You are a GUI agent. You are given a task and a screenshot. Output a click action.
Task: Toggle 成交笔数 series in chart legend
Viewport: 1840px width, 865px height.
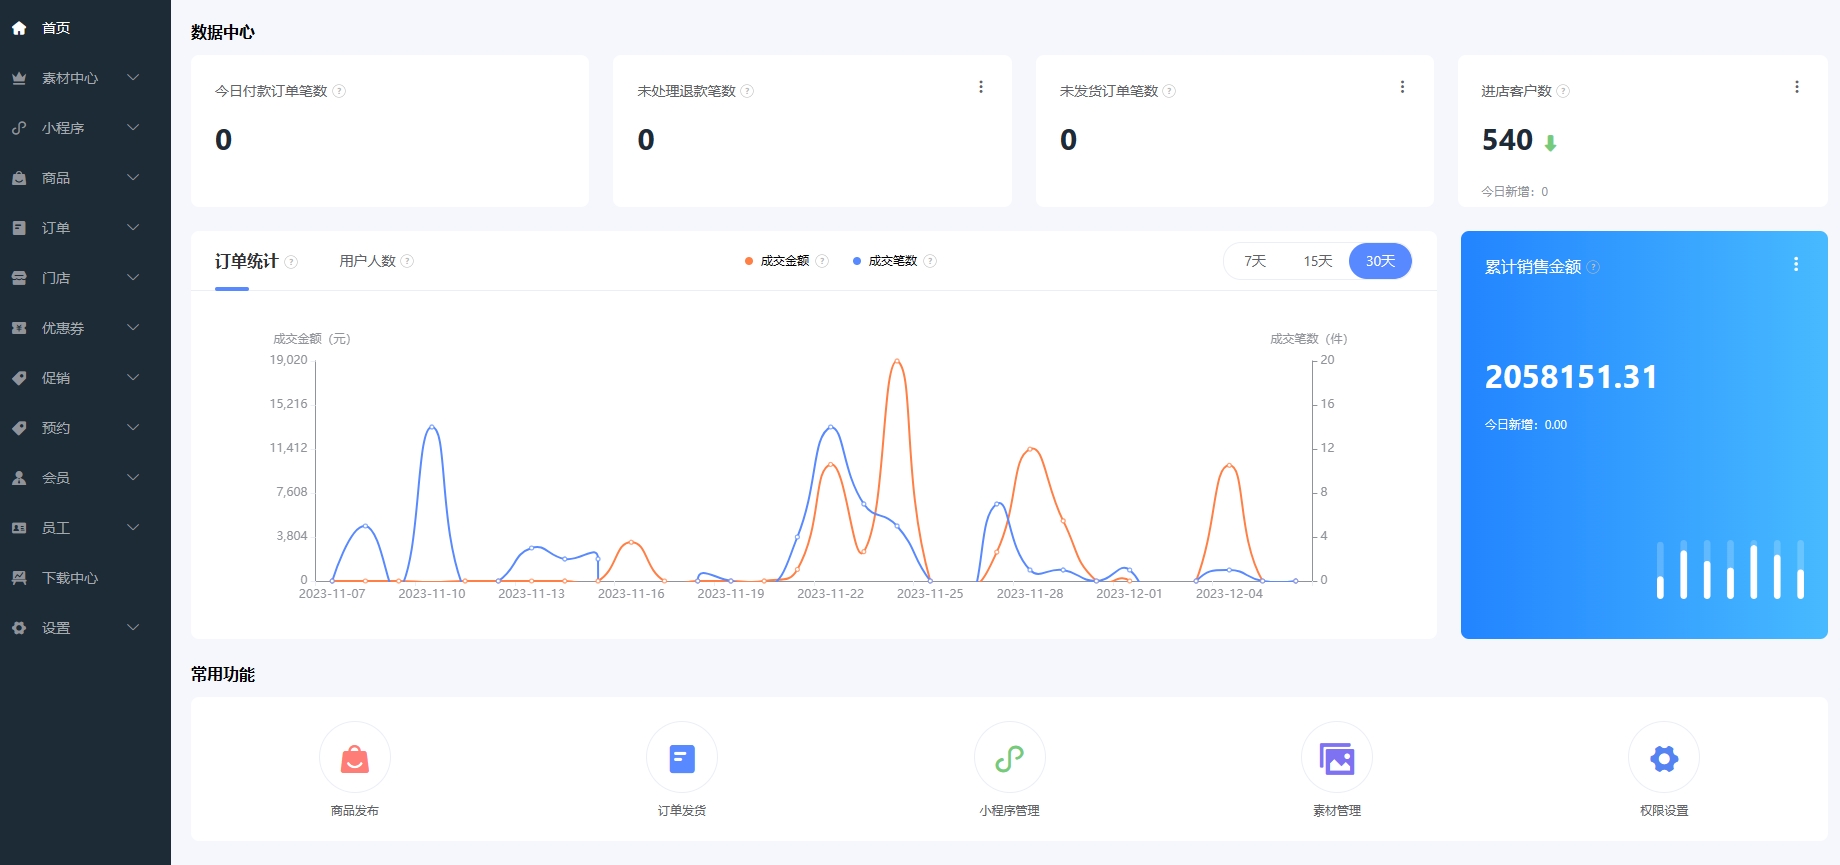coord(885,261)
